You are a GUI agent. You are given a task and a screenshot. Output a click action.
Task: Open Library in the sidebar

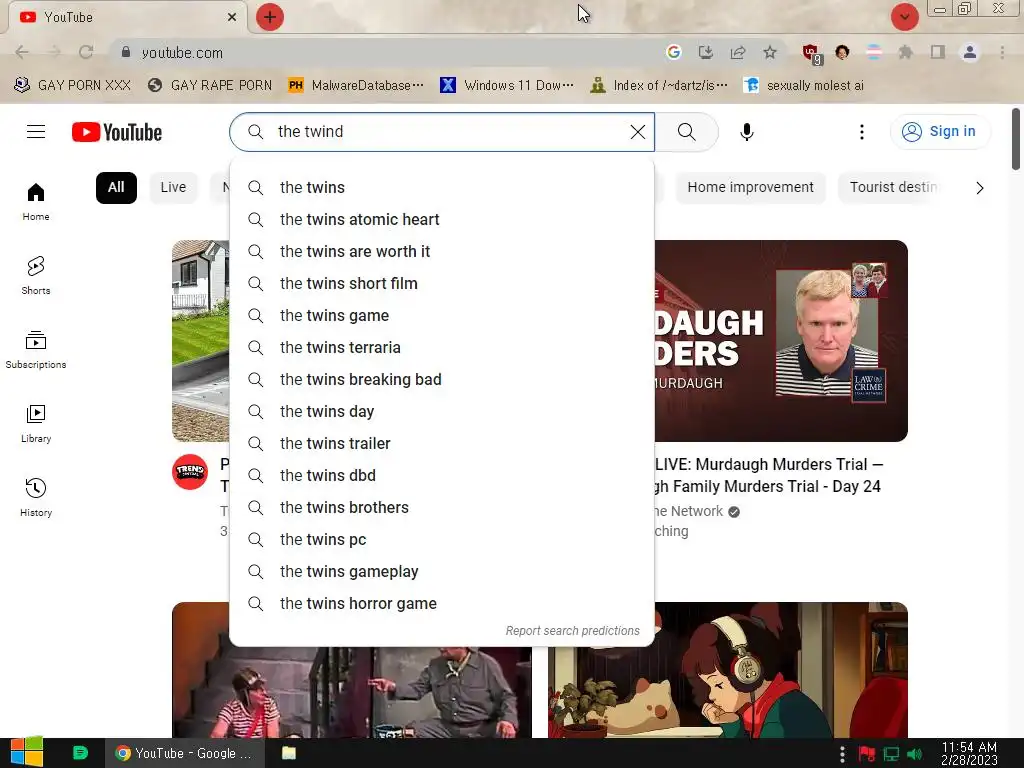tap(36, 423)
